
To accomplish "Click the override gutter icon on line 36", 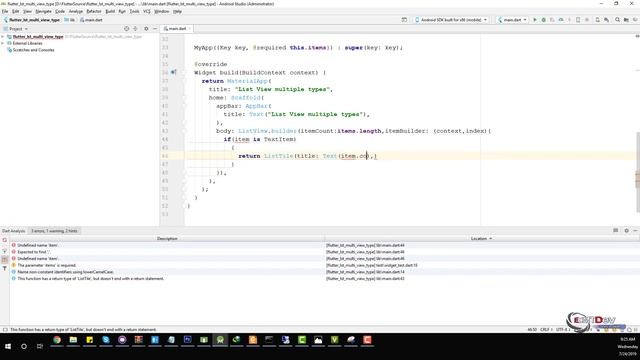I will [173, 72].
